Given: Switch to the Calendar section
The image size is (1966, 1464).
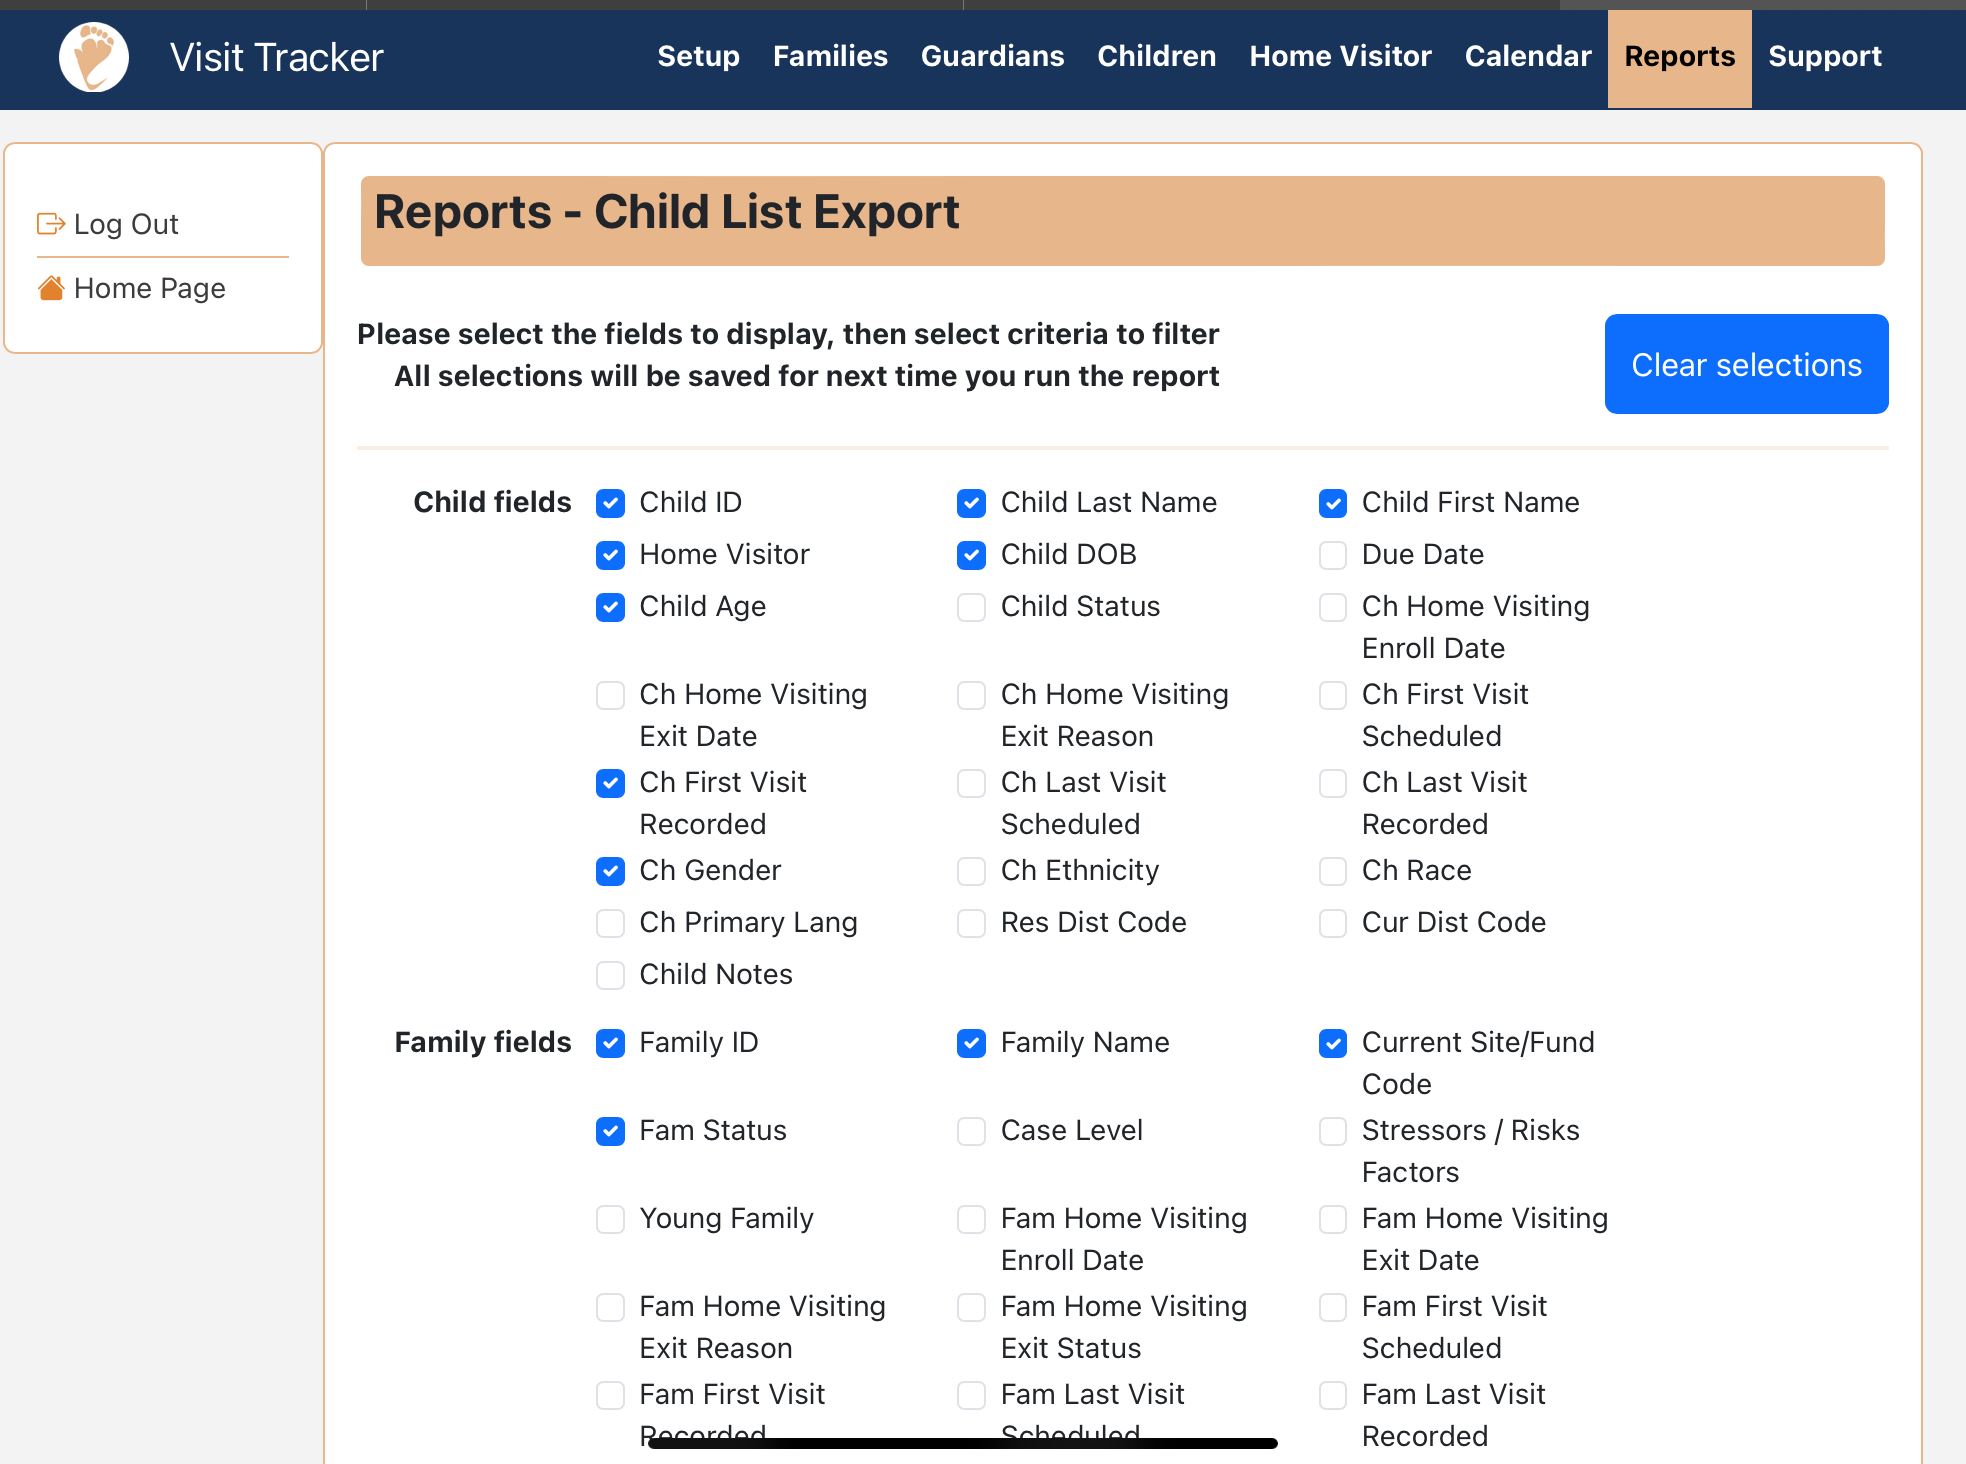Looking at the screenshot, I should coord(1527,57).
